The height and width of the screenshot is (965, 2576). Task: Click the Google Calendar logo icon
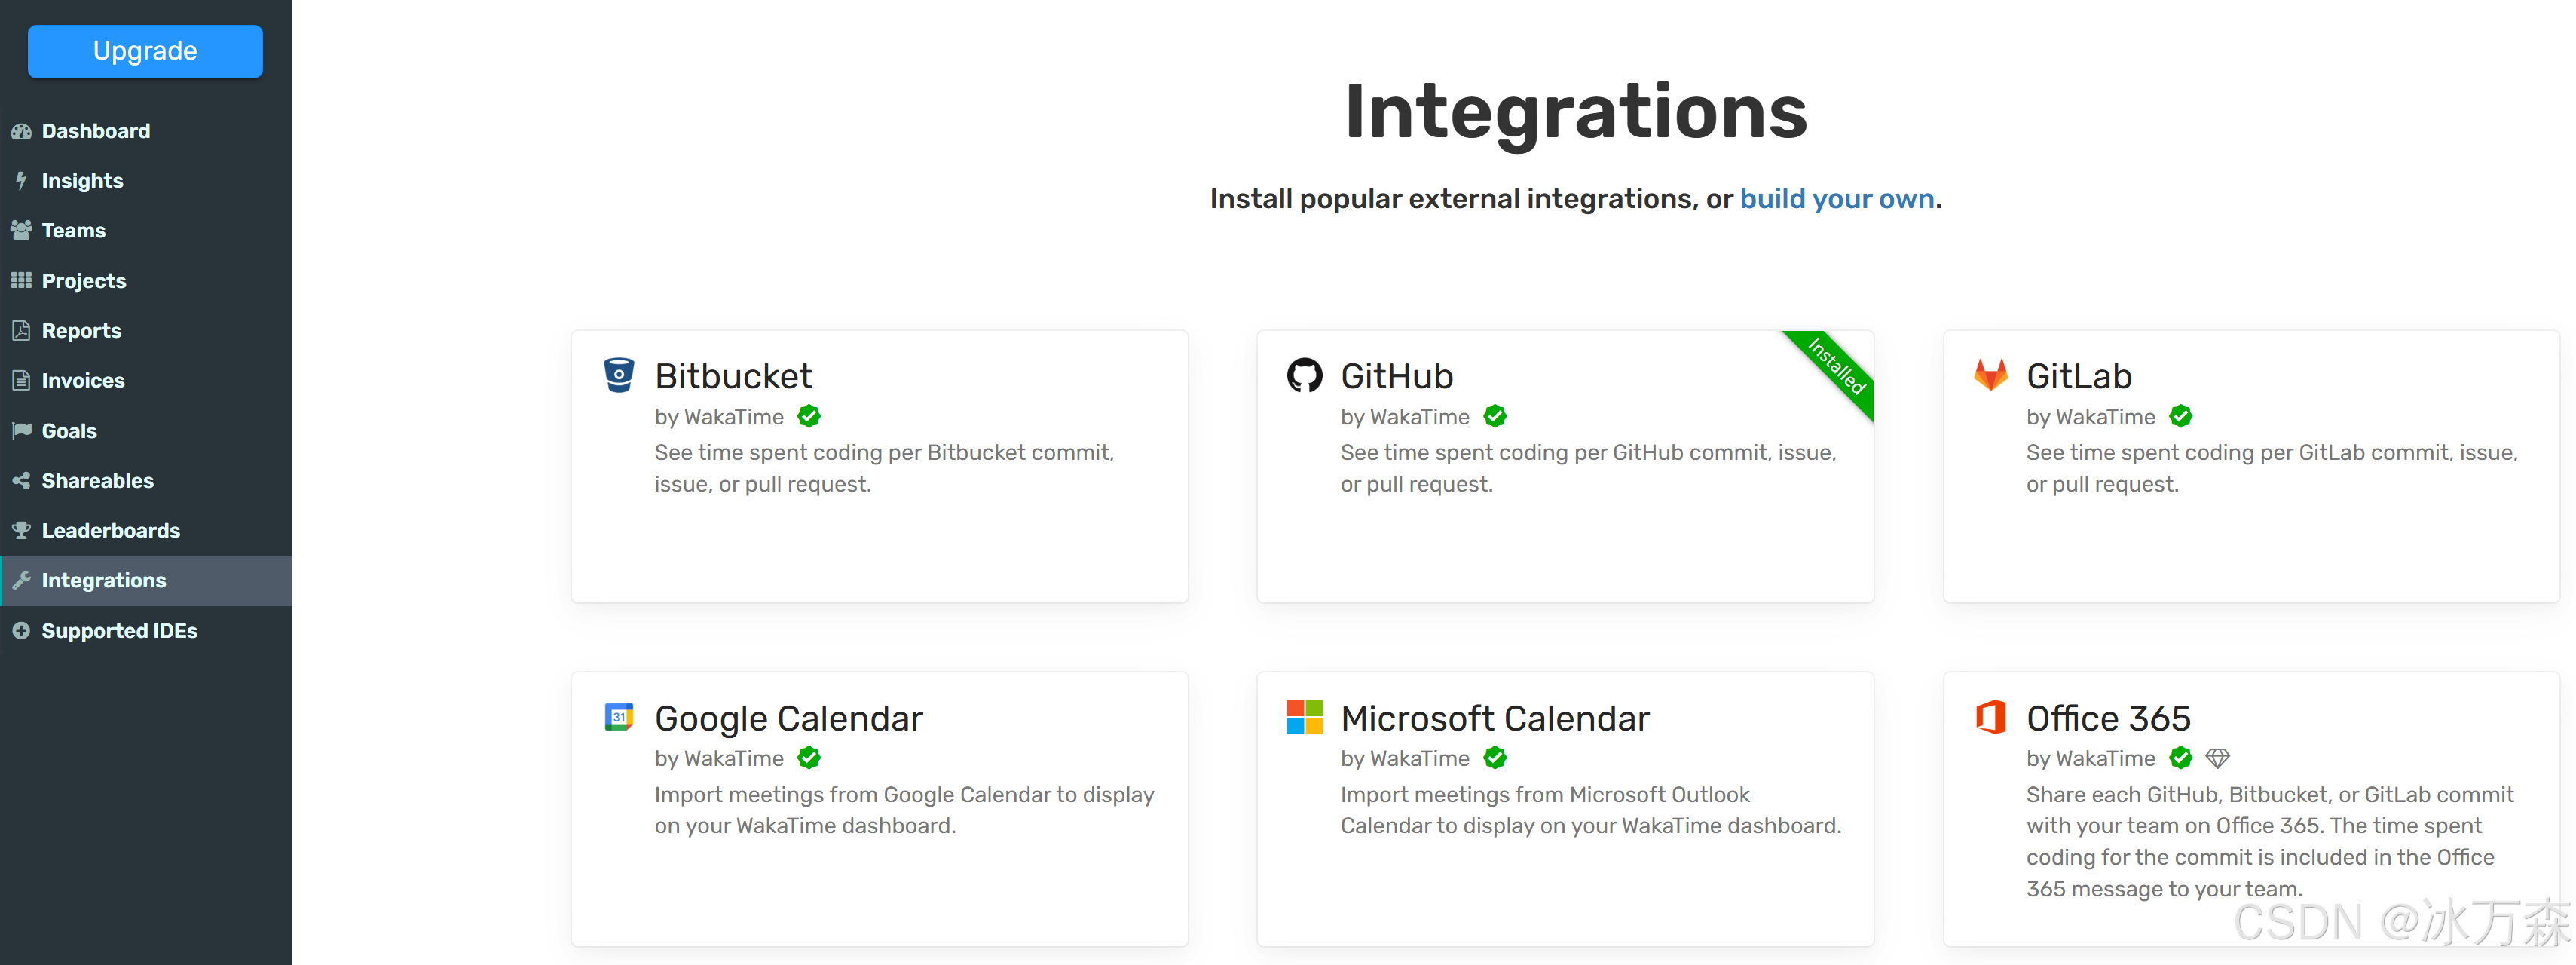[x=619, y=717]
